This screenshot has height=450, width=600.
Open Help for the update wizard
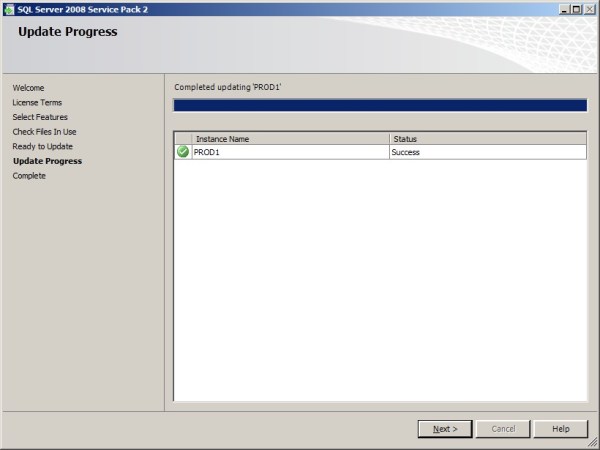pos(560,429)
